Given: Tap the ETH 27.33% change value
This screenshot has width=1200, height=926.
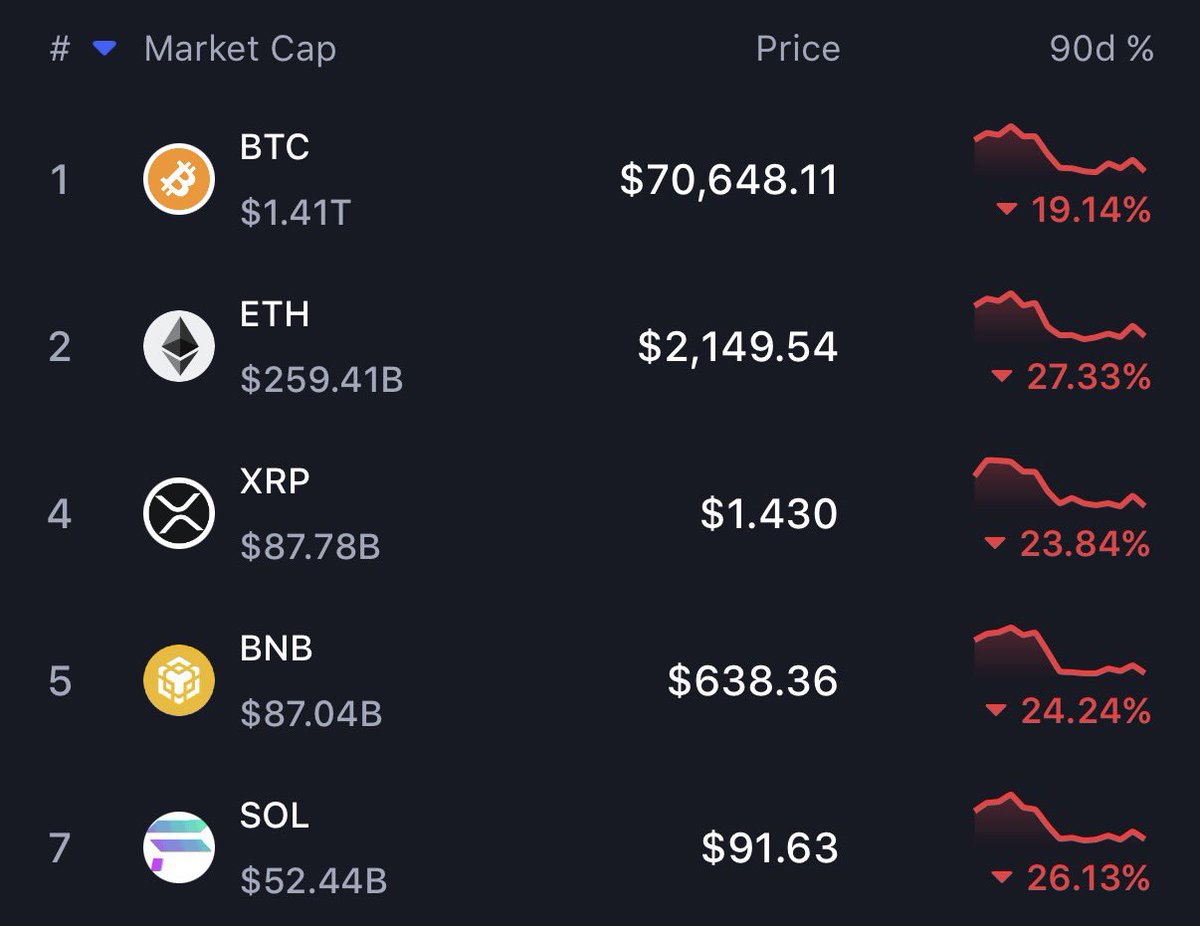Looking at the screenshot, I should coord(1088,377).
